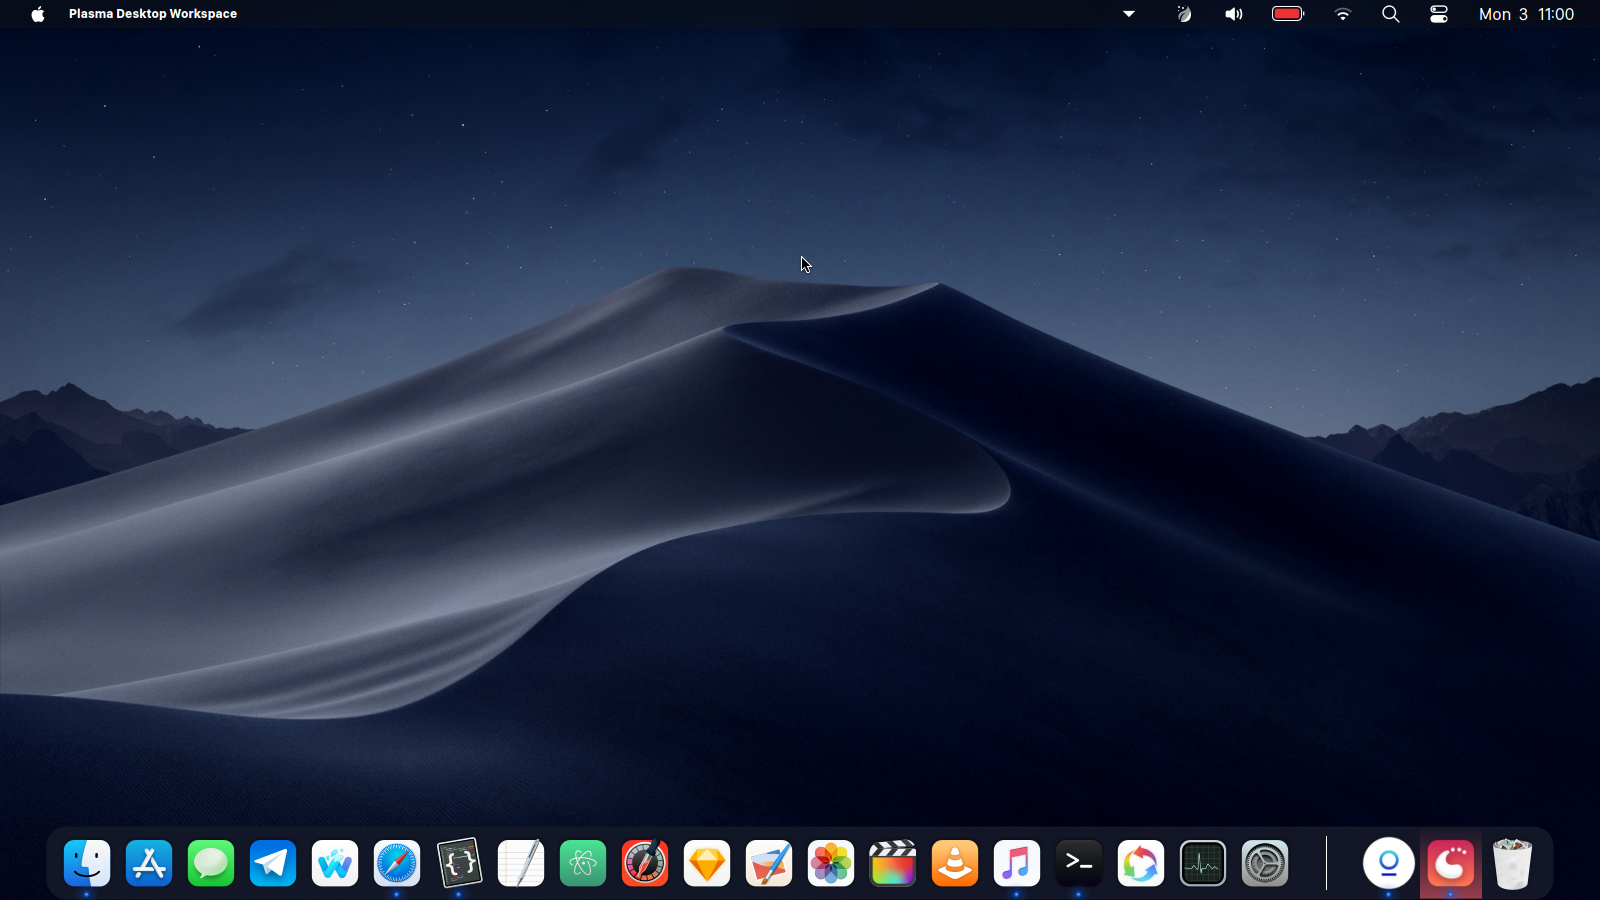The width and height of the screenshot is (1600, 900).
Task: Open the blue W splash app icon
Action: tap(335, 863)
